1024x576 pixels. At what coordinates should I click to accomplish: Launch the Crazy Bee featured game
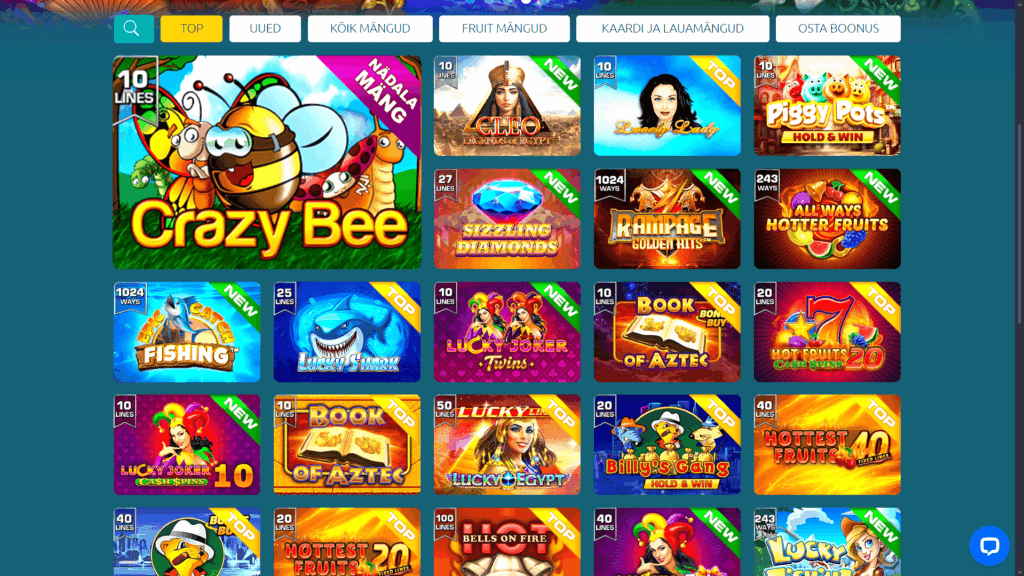click(x=267, y=162)
